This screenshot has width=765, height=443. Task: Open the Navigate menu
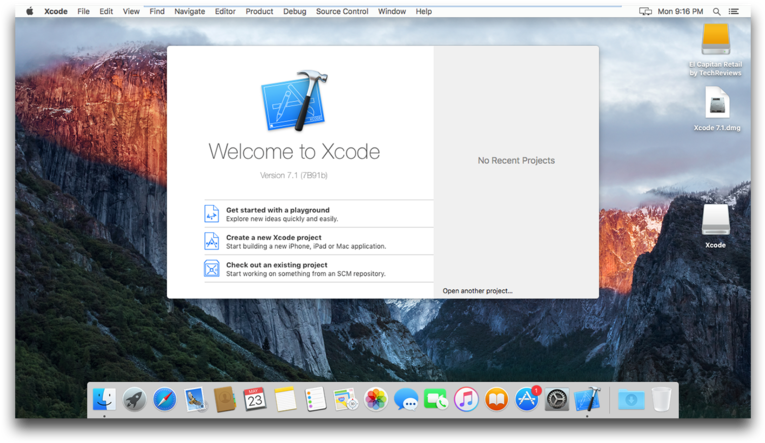(189, 11)
